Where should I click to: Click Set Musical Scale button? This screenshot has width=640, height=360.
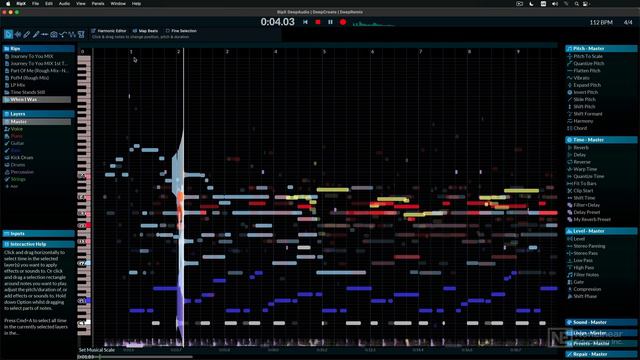pyautogui.click(x=97, y=350)
